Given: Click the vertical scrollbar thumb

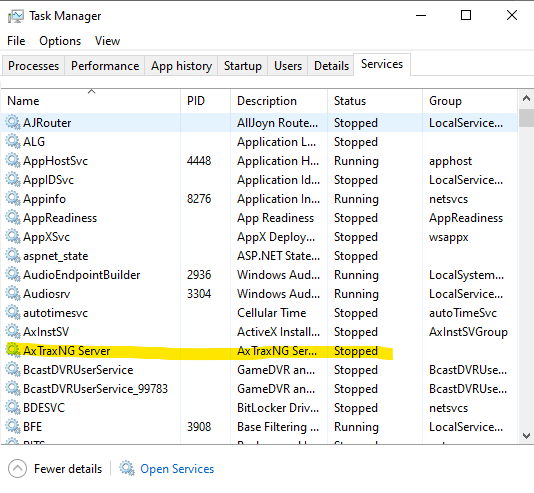Looking at the screenshot, I should [x=526, y=118].
